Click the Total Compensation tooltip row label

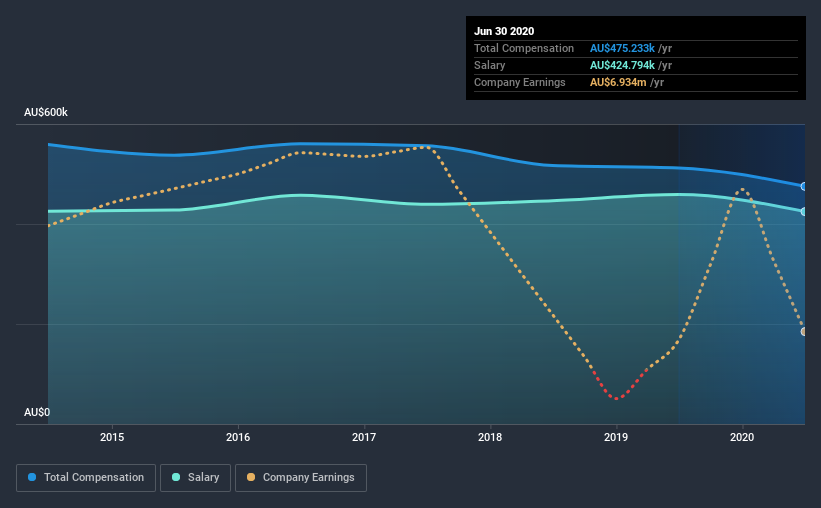(524, 48)
